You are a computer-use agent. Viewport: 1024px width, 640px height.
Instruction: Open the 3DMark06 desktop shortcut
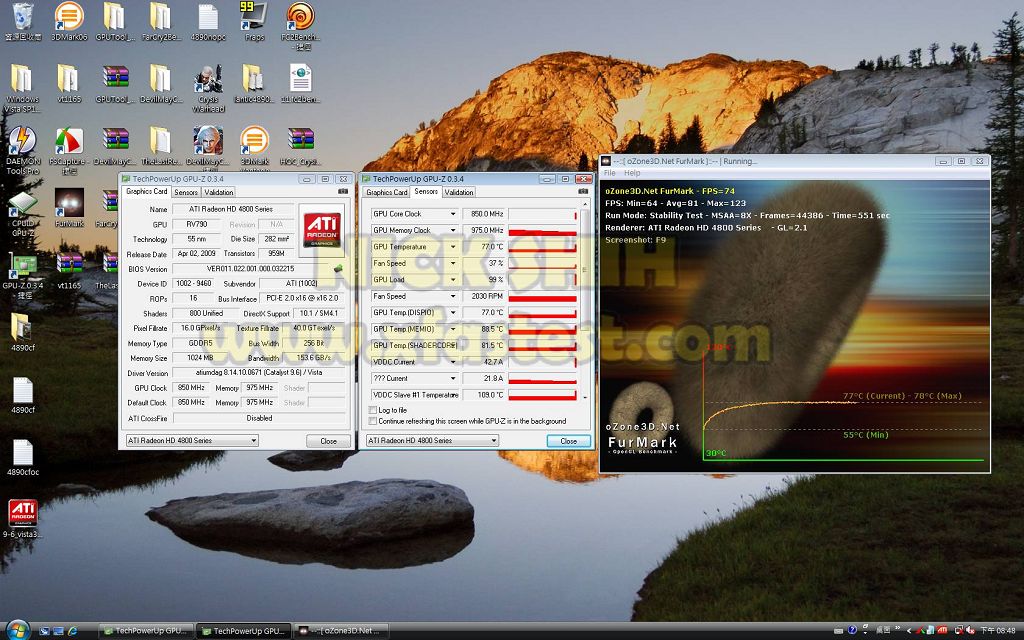pos(68,17)
